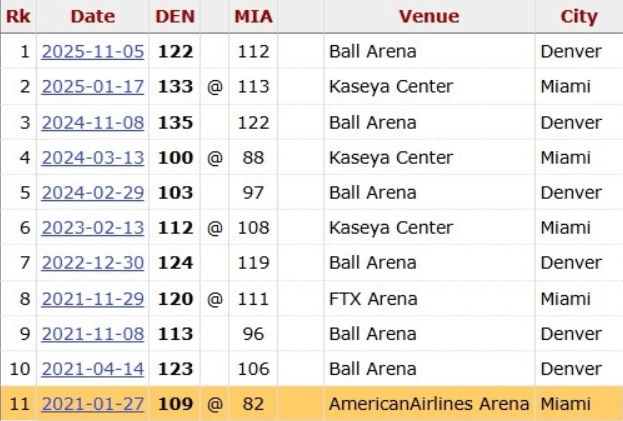Open the 2025-01-17 game link

pyautogui.click(x=93, y=87)
